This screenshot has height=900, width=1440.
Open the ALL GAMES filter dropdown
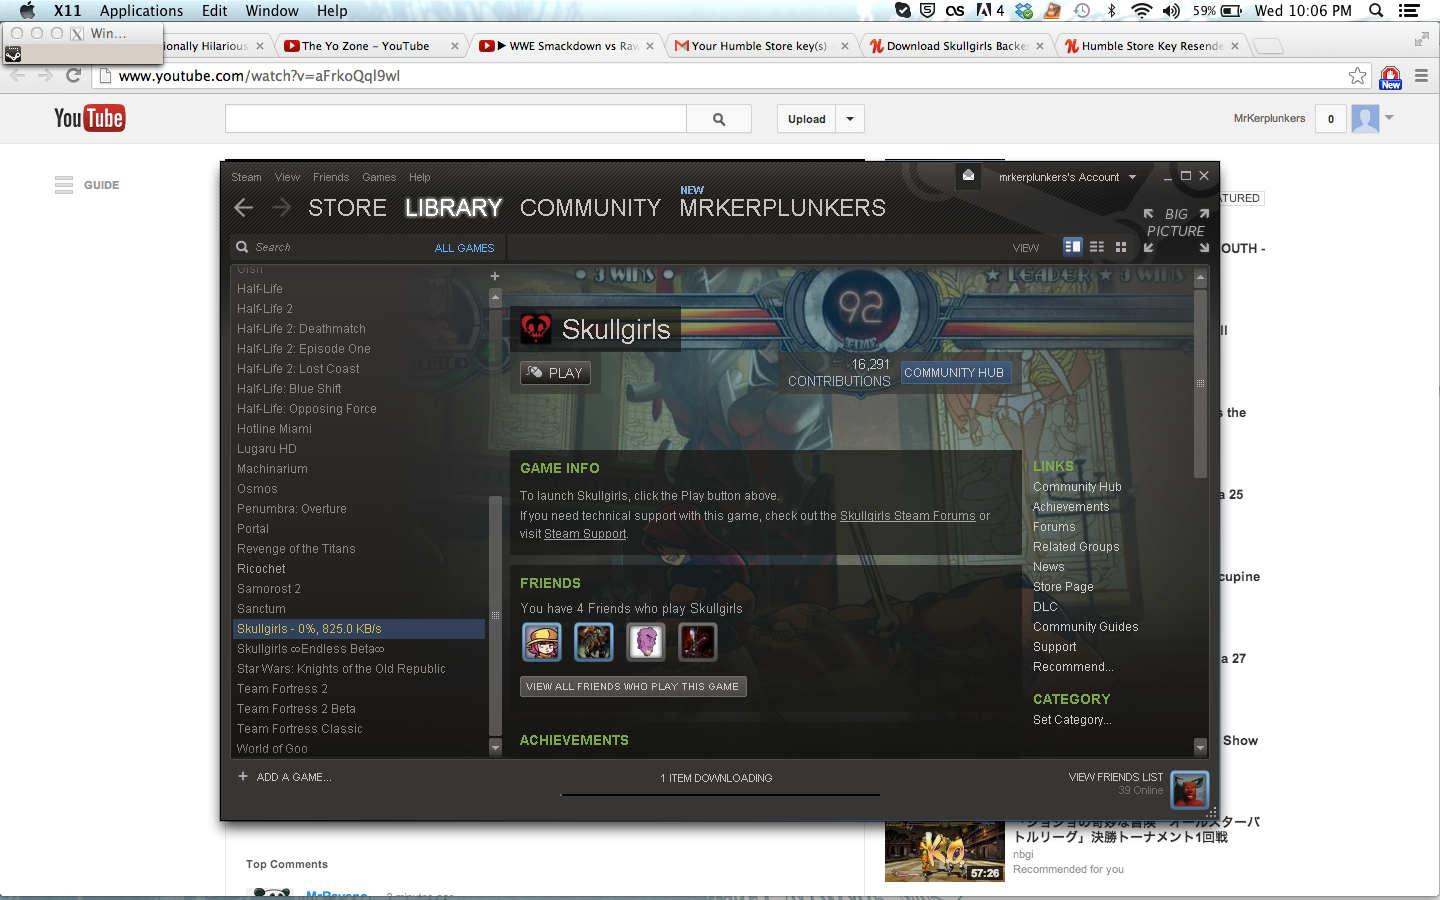464,248
